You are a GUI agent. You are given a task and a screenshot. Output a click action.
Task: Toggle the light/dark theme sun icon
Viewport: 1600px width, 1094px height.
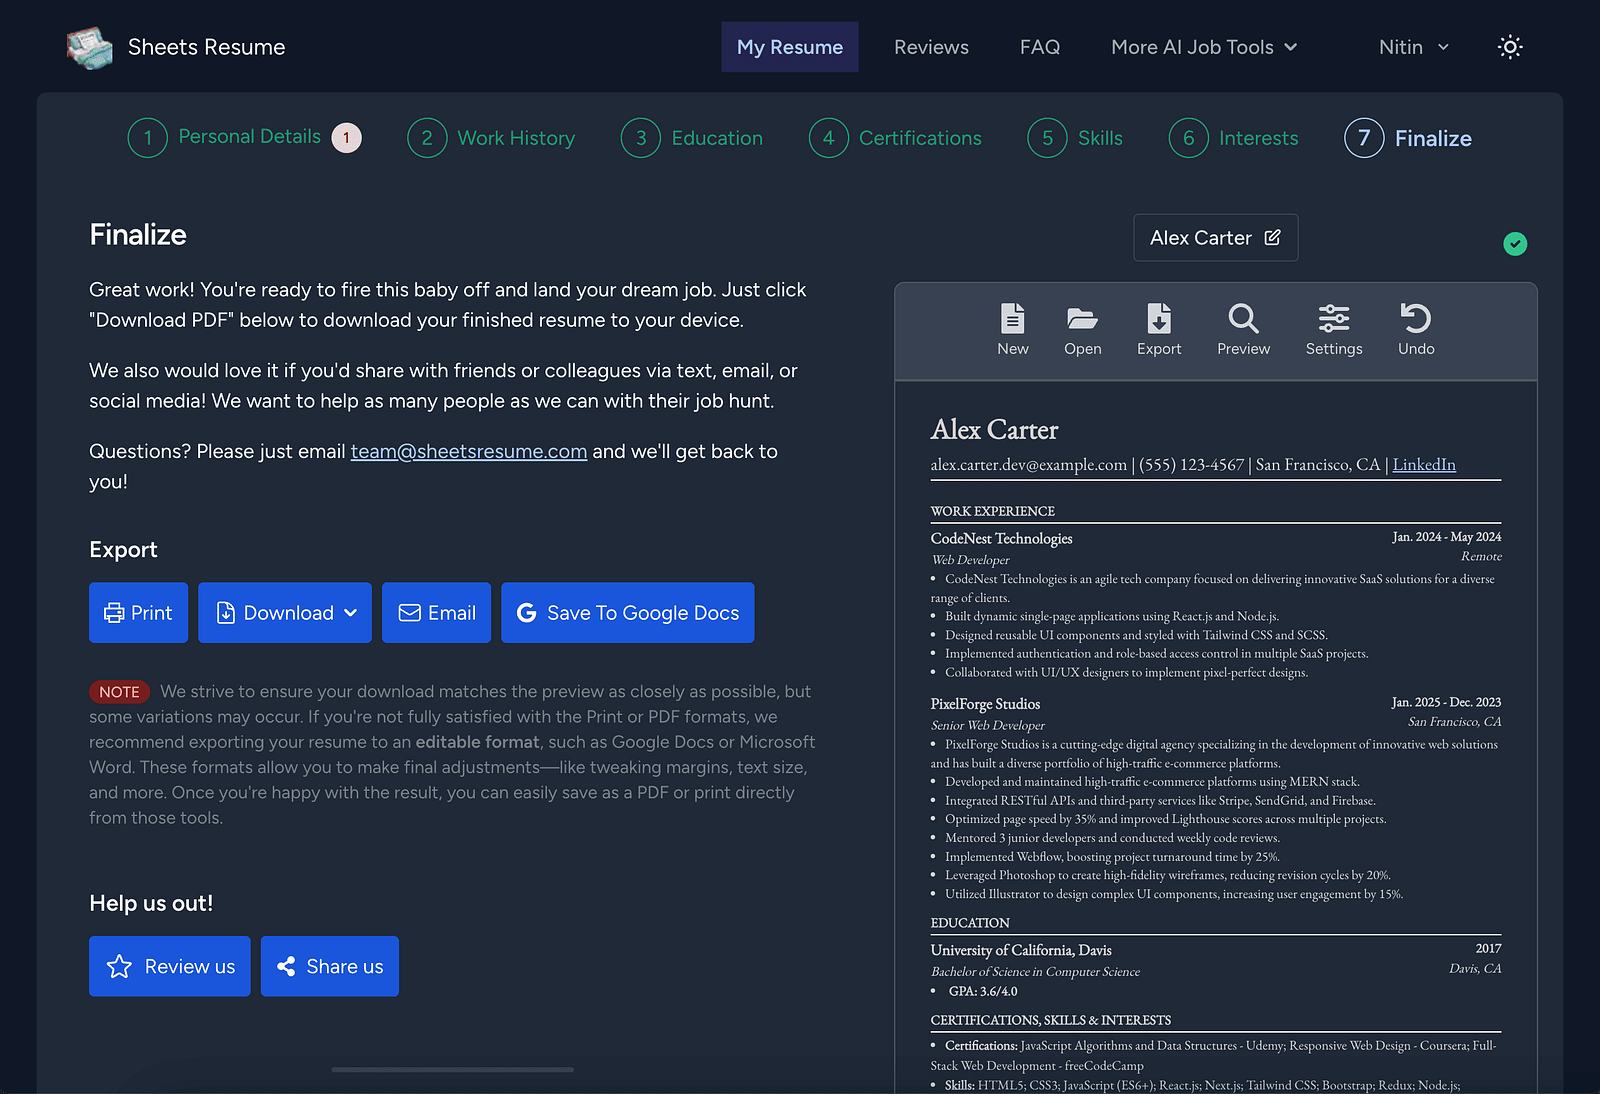pyautogui.click(x=1510, y=47)
